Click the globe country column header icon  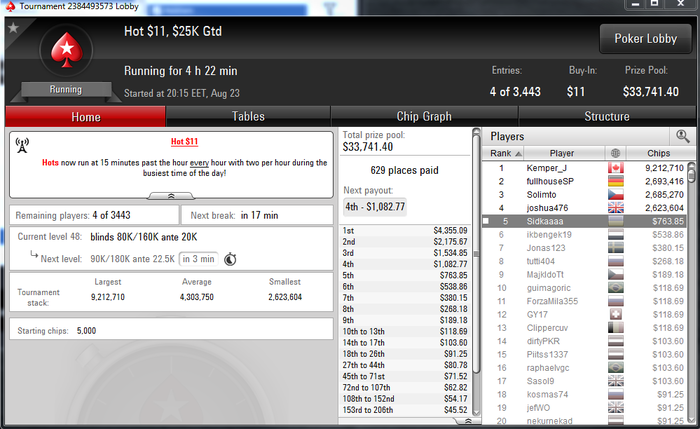click(615, 153)
